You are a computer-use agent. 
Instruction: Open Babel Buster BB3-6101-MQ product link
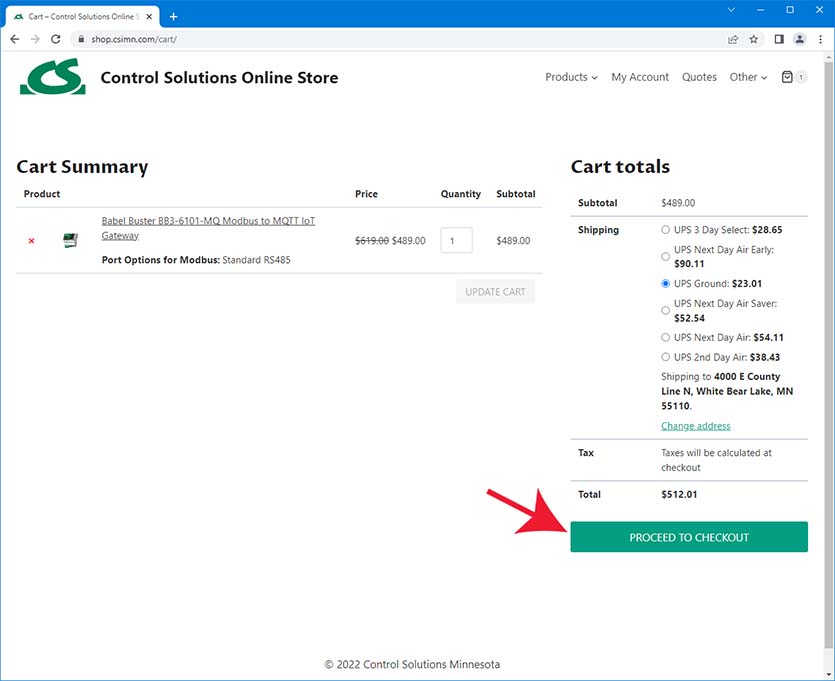208,228
